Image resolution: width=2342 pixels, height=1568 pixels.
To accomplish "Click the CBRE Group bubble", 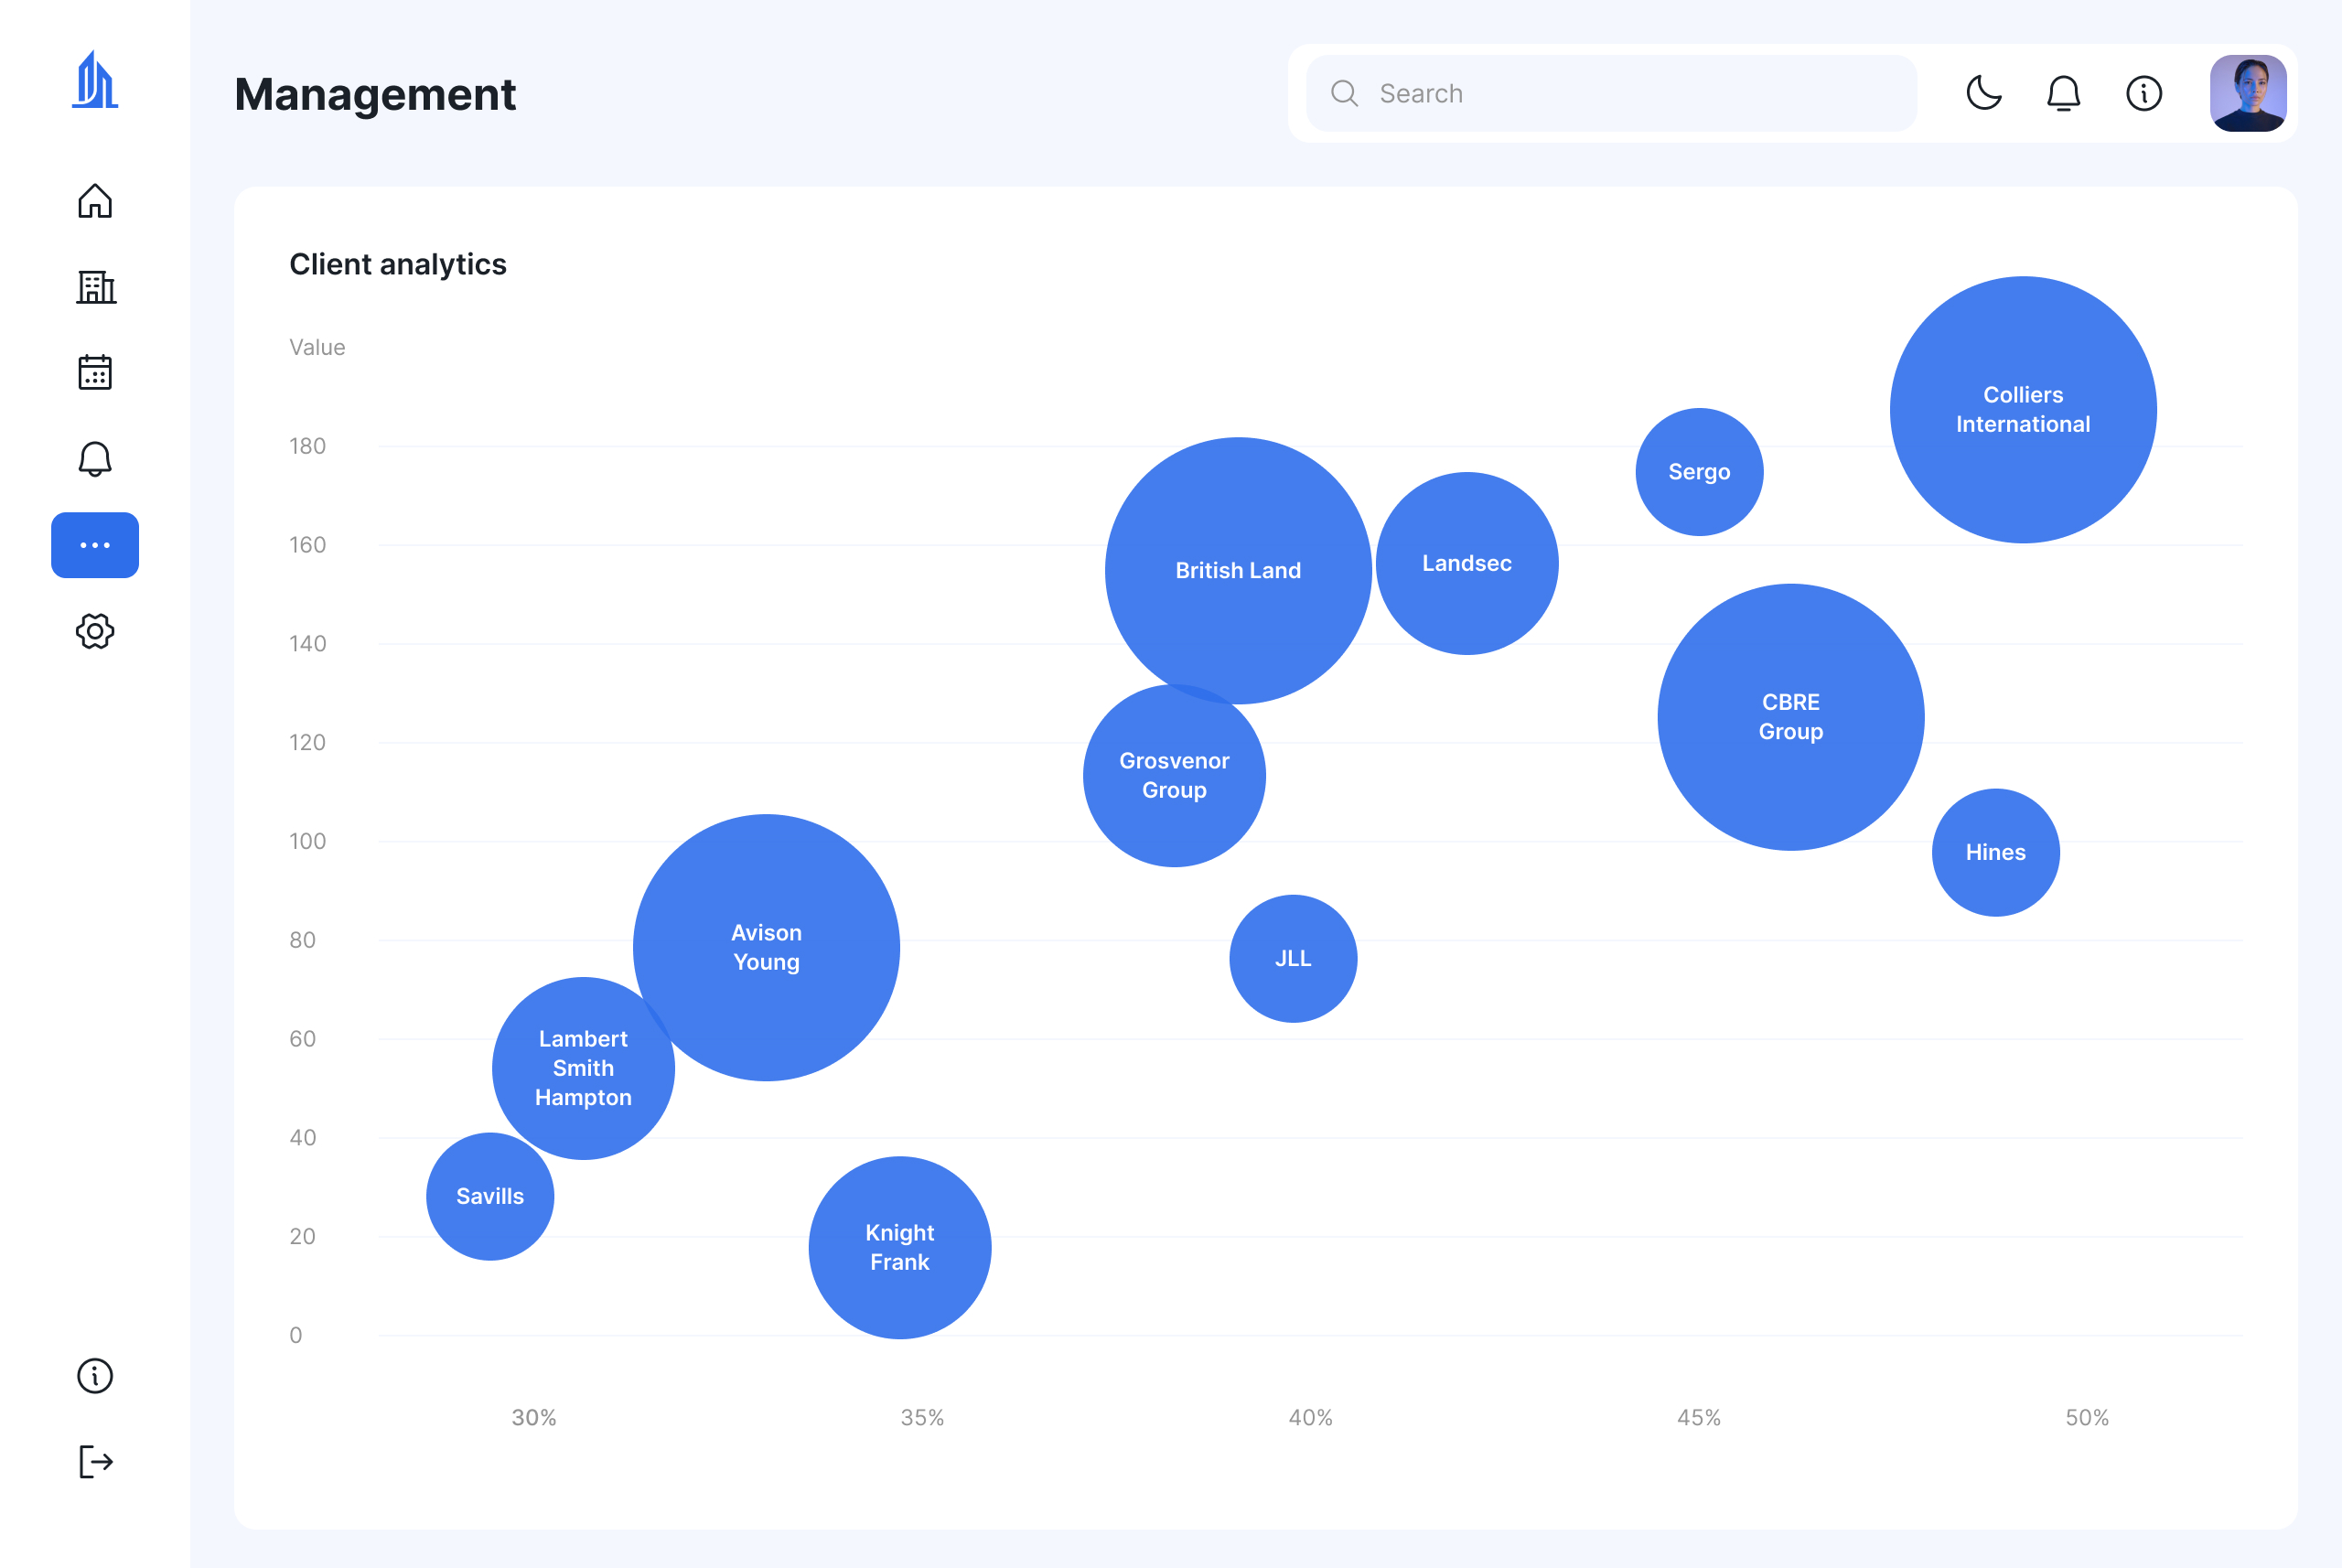I will (x=1791, y=717).
